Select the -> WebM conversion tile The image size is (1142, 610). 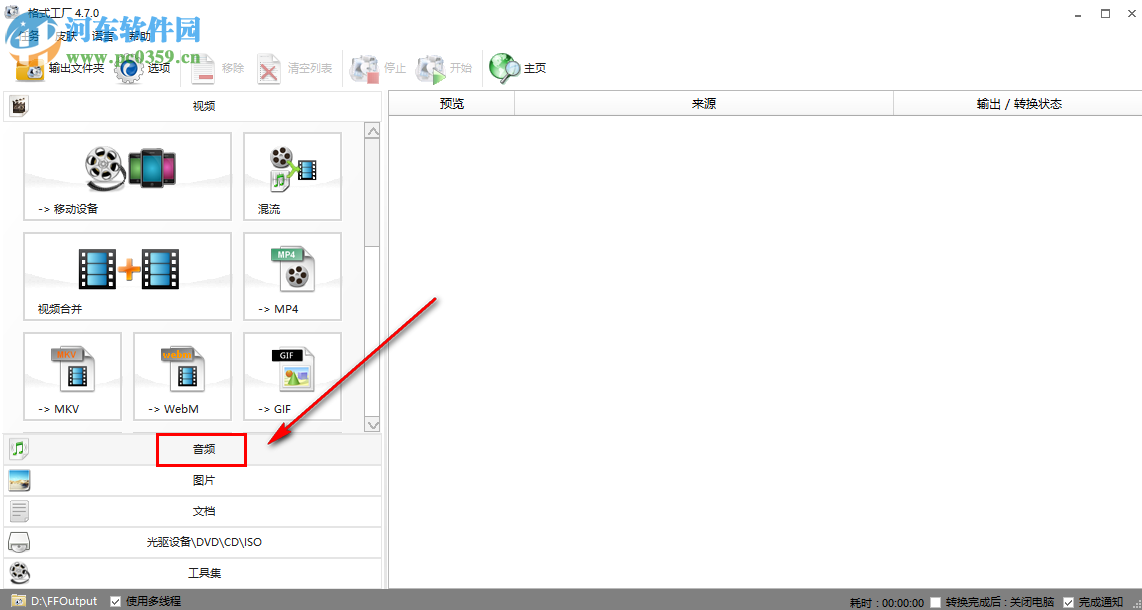[182, 376]
